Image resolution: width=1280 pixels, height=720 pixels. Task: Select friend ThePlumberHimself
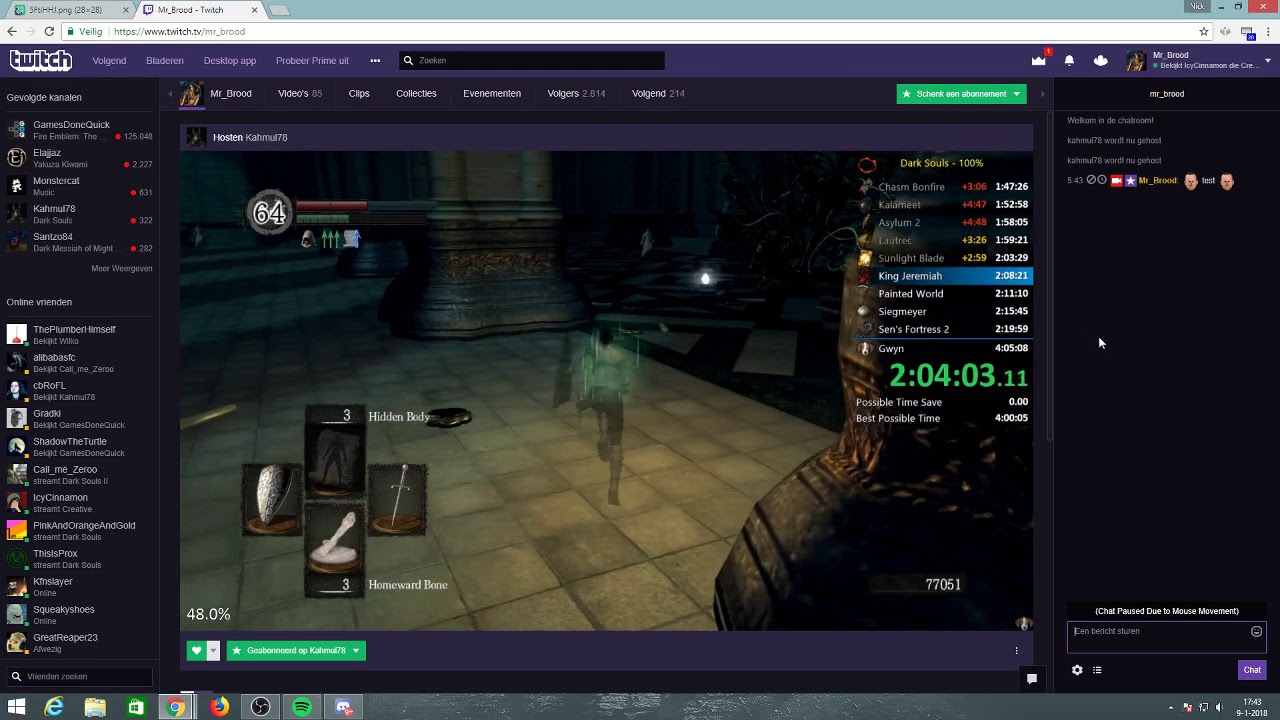point(80,334)
